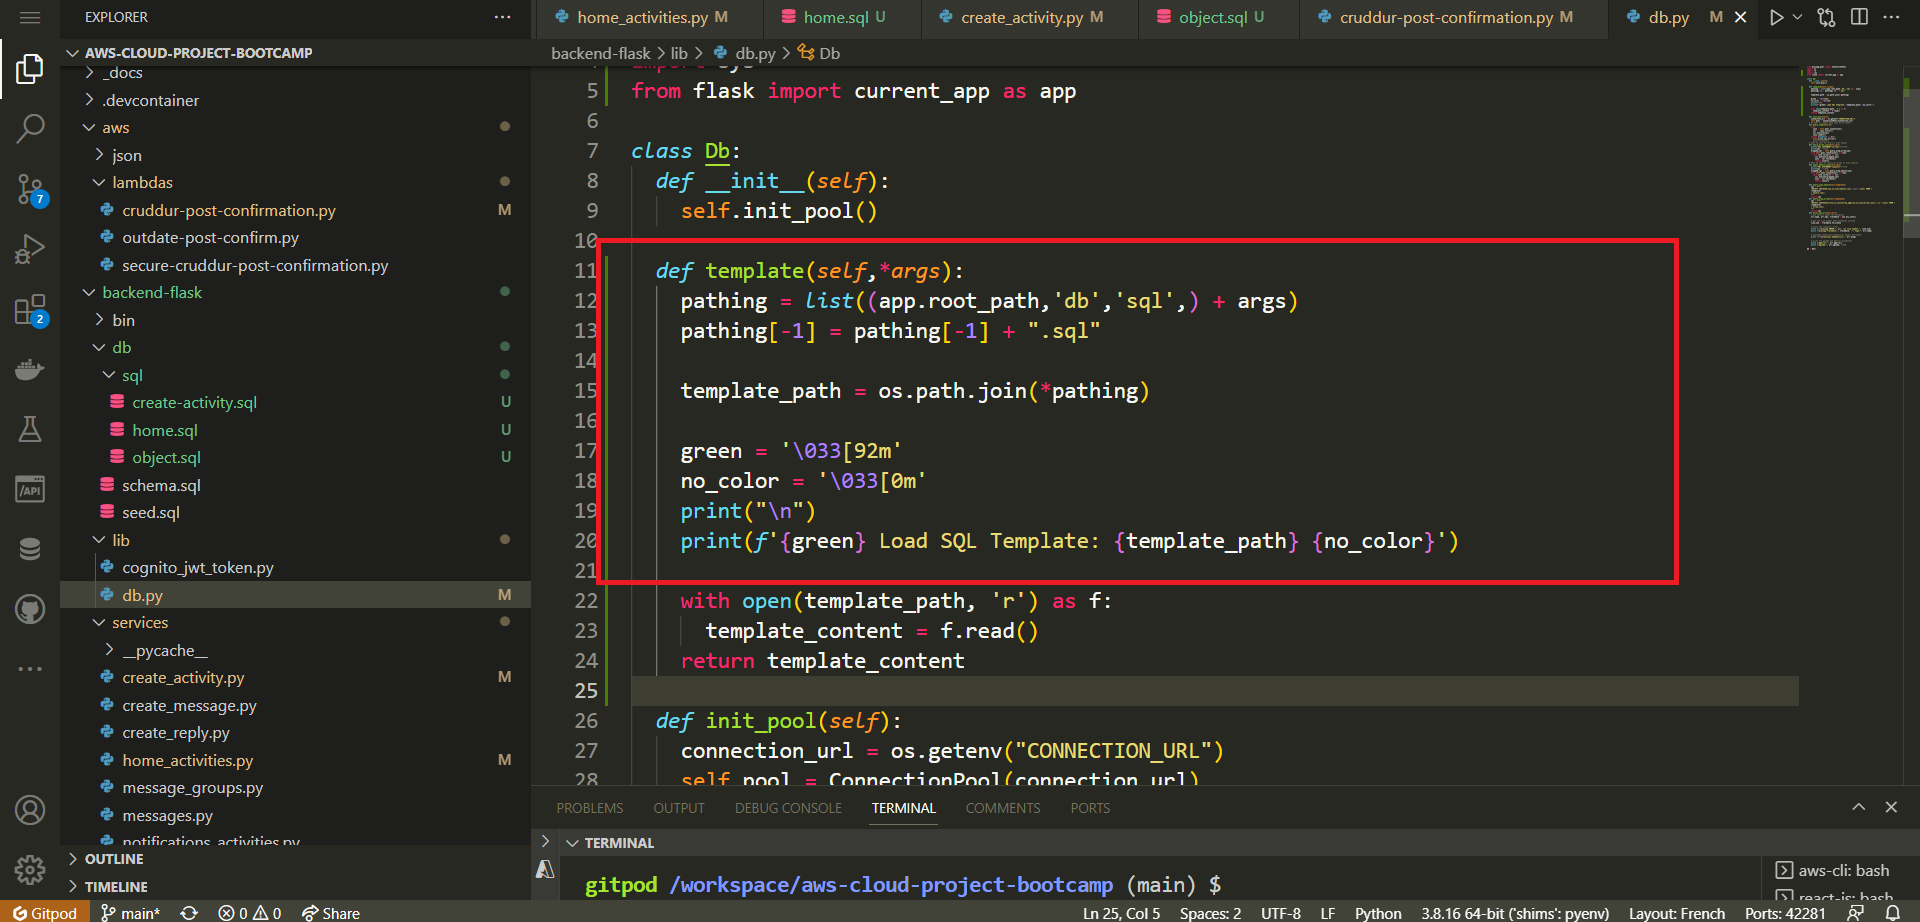This screenshot has height=922, width=1920.
Task: Open cognito_jwt_token.py in explorer
Action: 198,567
